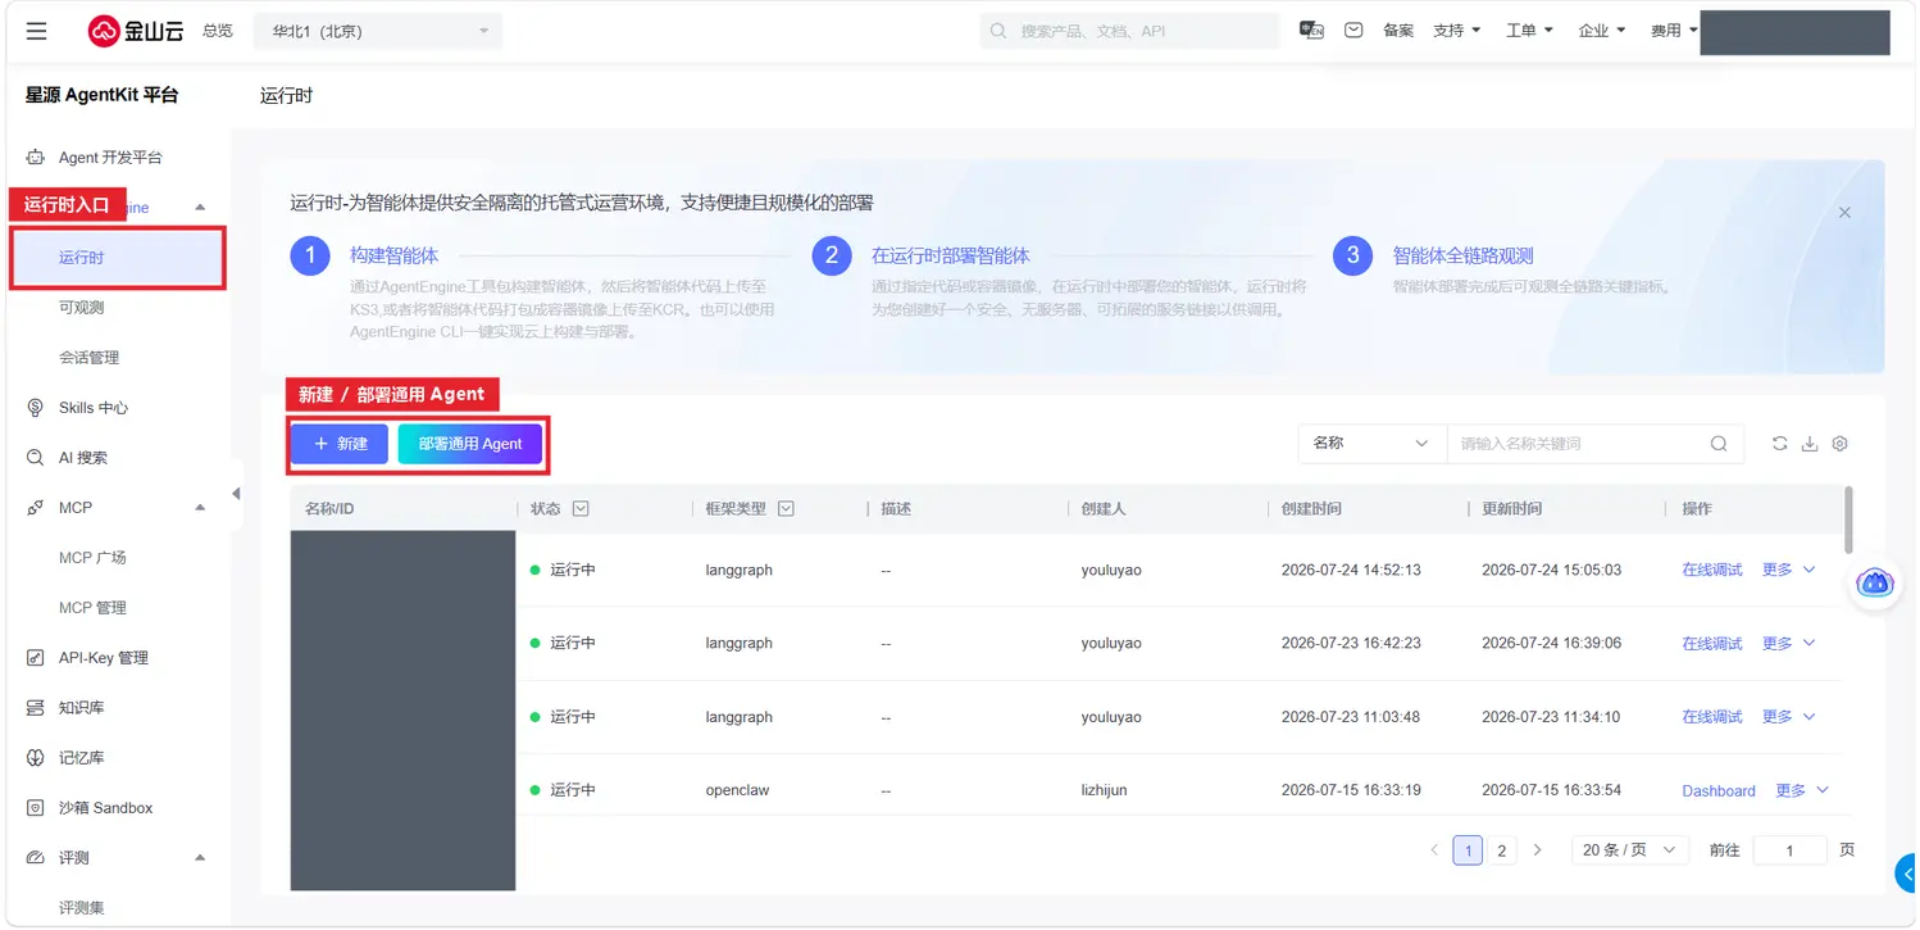1920x930 pixels.
Task: Expand the 费用 menu in the top bar
Action: click(1673, 30)
